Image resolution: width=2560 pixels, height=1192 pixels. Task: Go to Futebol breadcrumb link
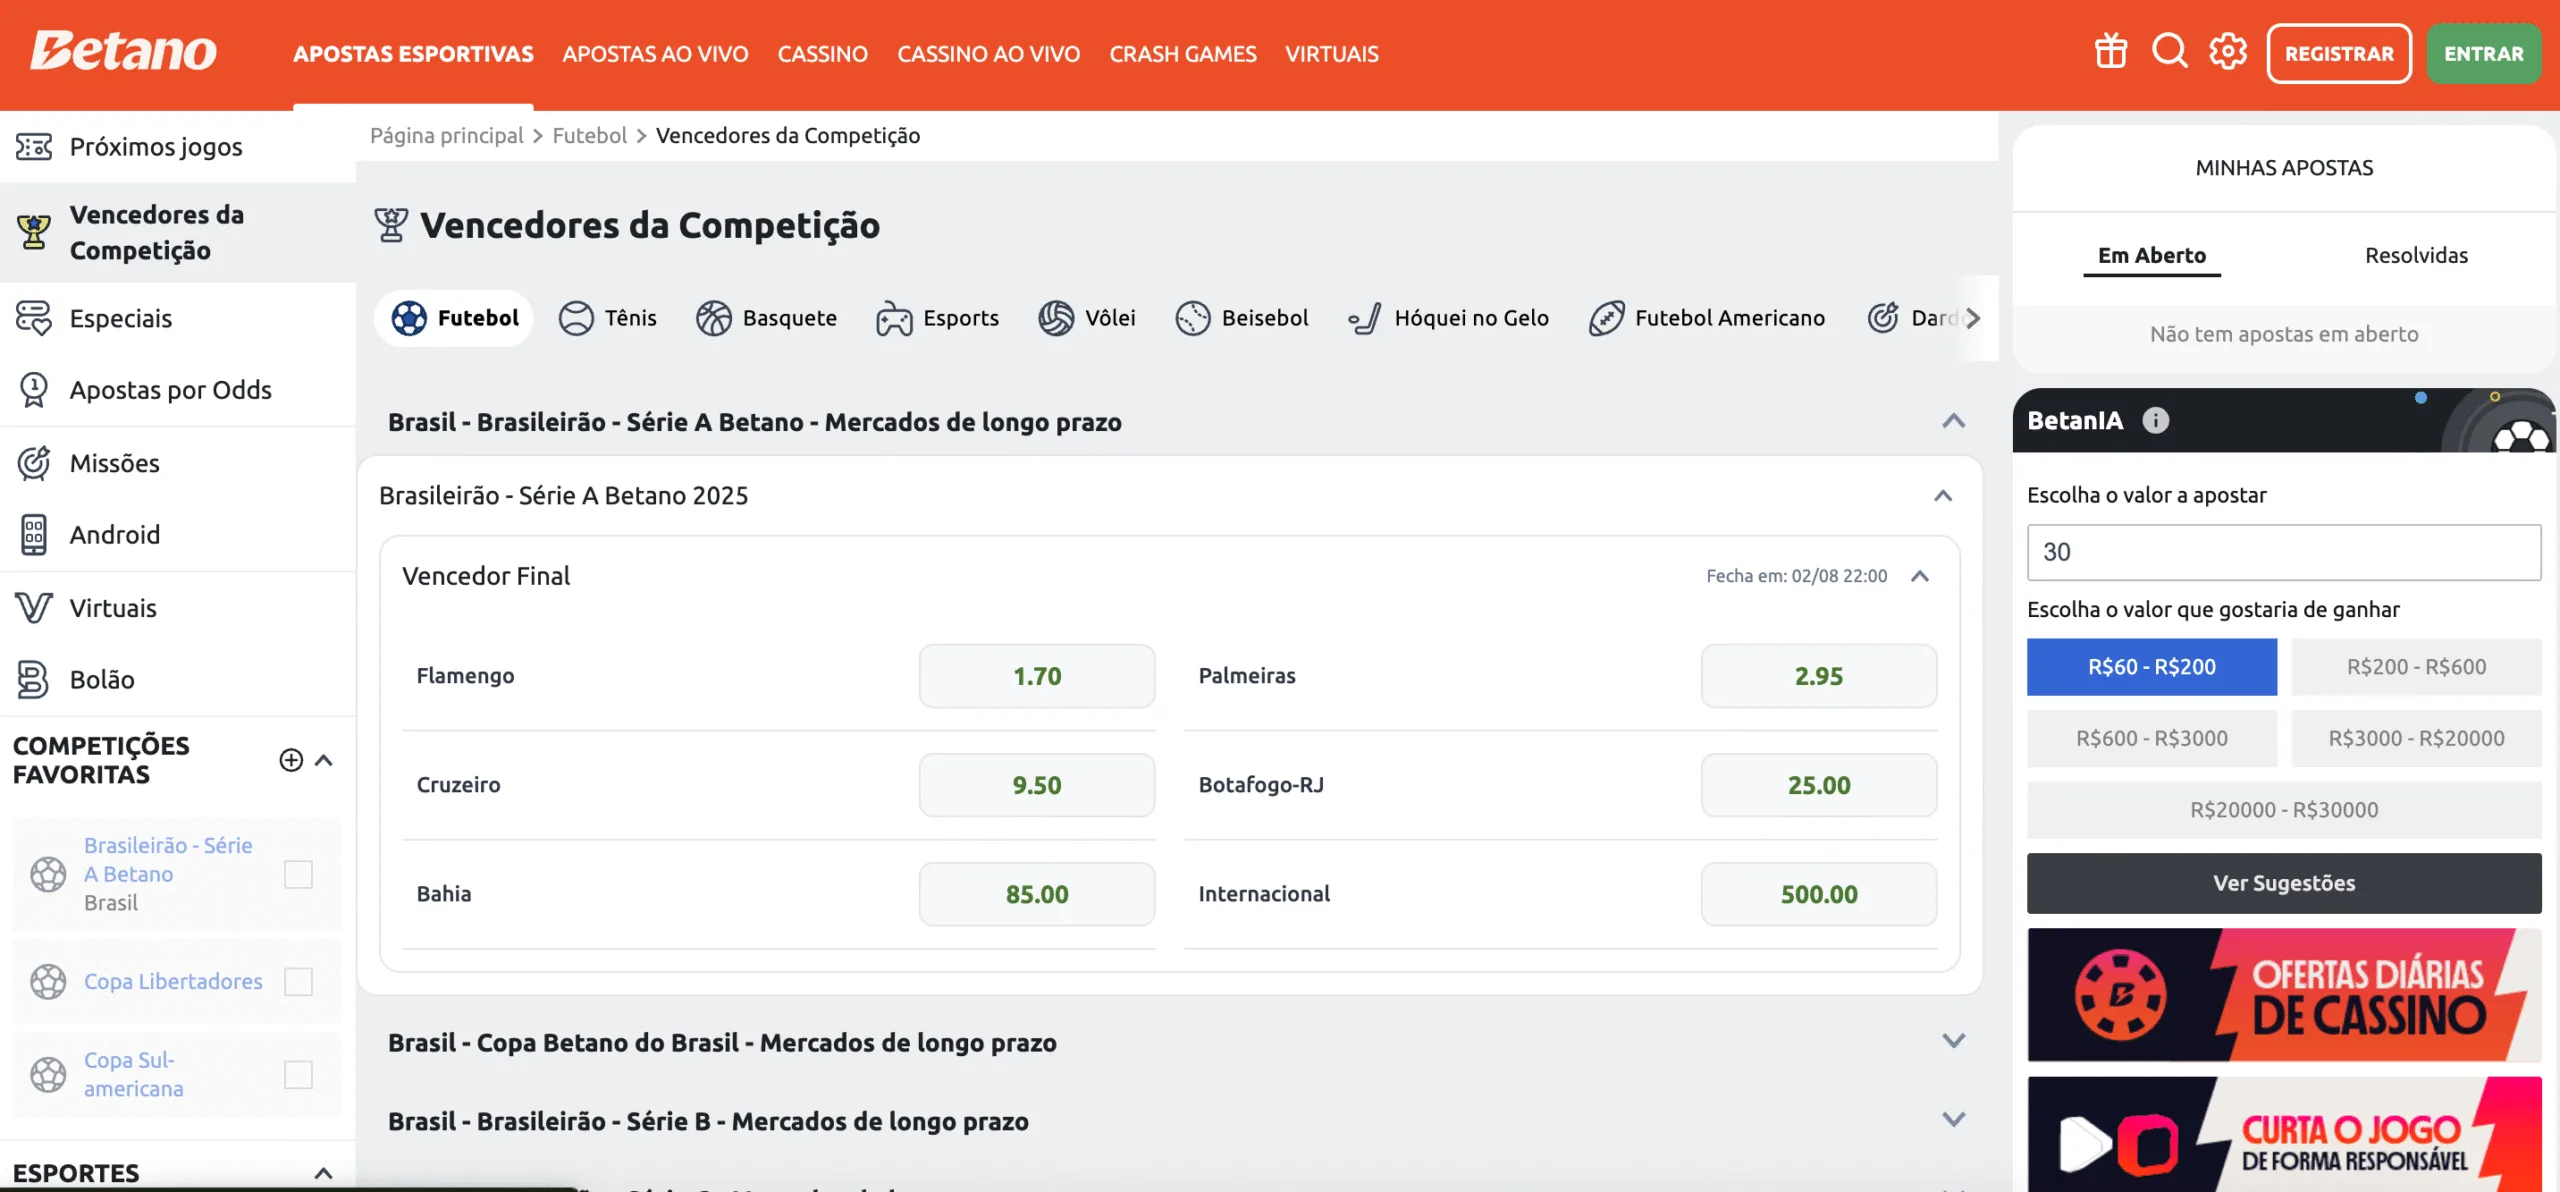pos(589,135)
